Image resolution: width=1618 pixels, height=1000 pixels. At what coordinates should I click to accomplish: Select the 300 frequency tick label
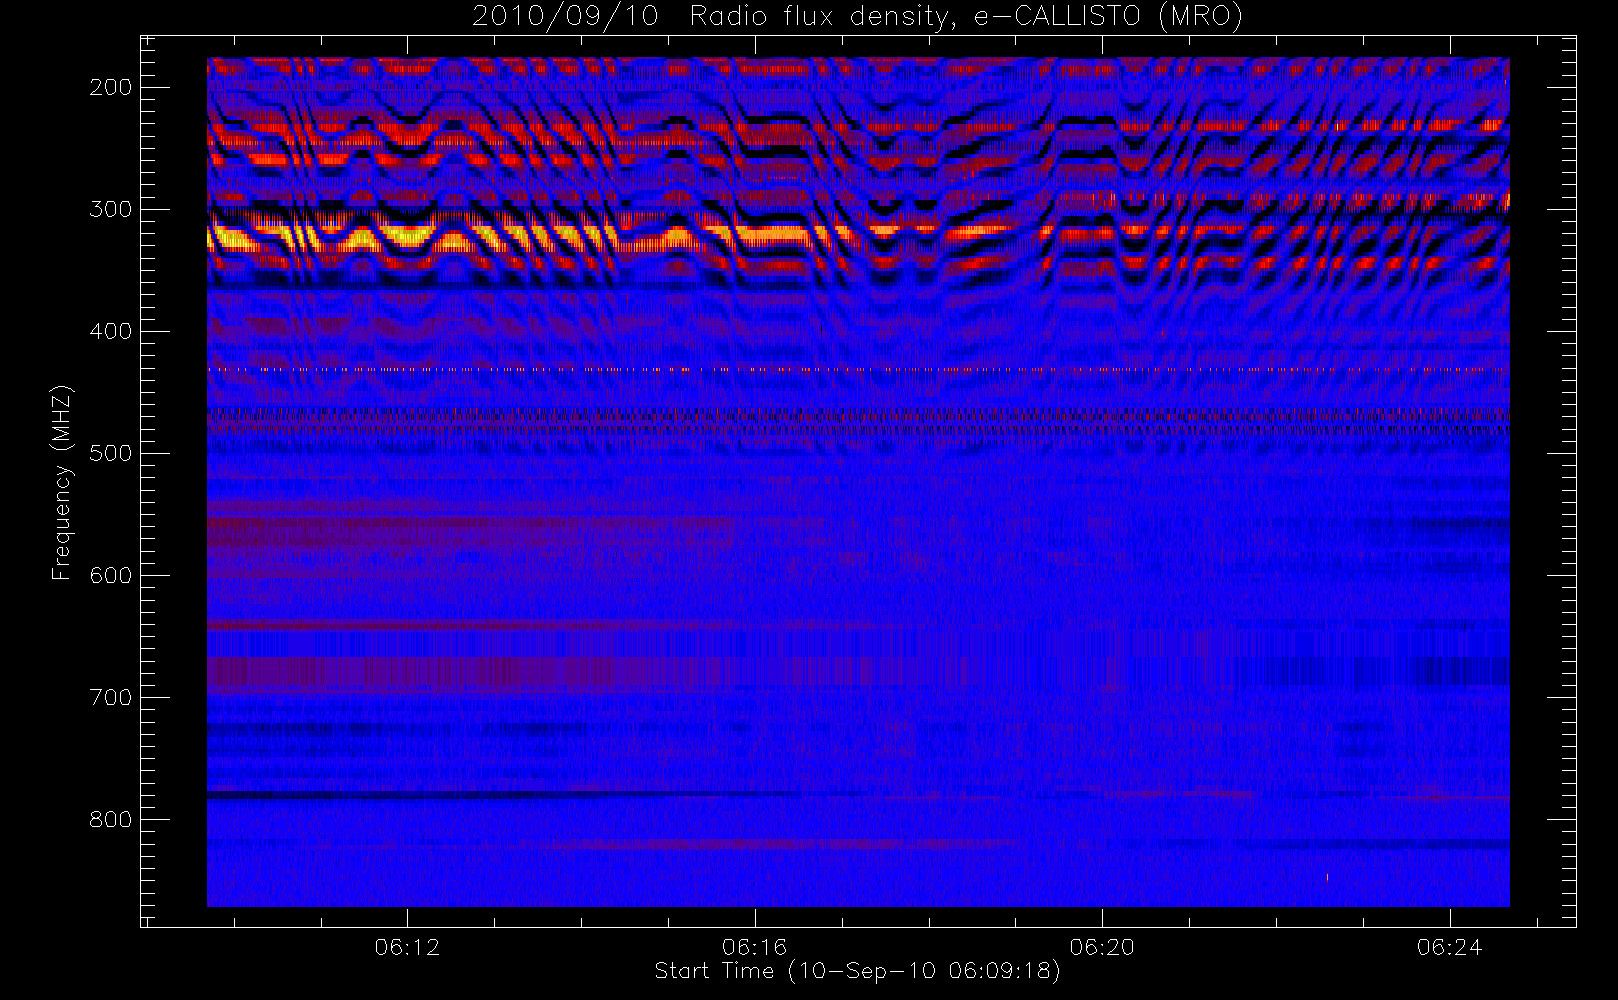point(111,209)
